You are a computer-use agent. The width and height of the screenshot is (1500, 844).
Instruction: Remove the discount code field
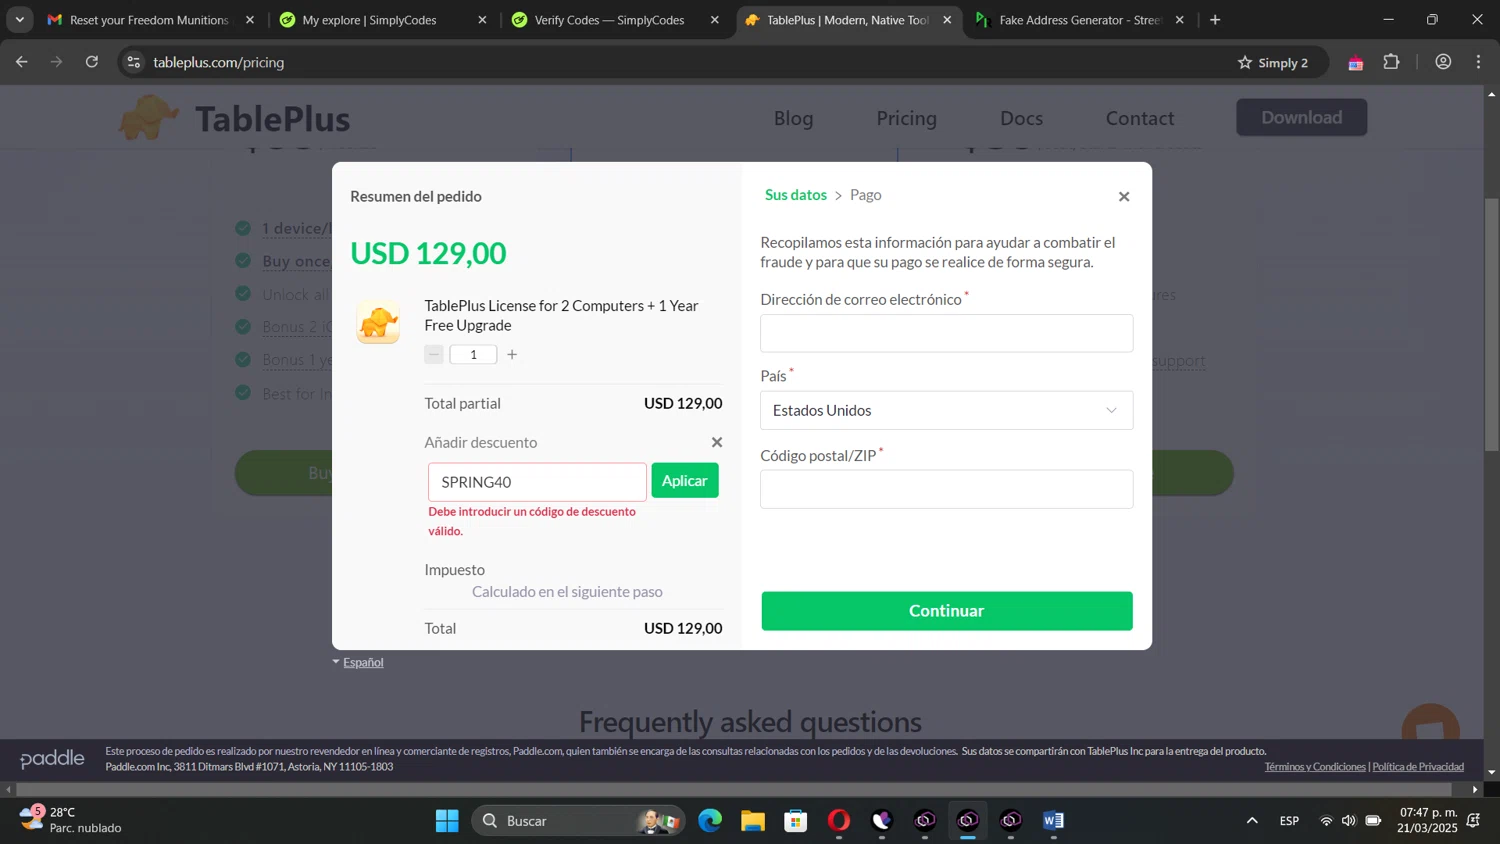(x=717, y=442)
